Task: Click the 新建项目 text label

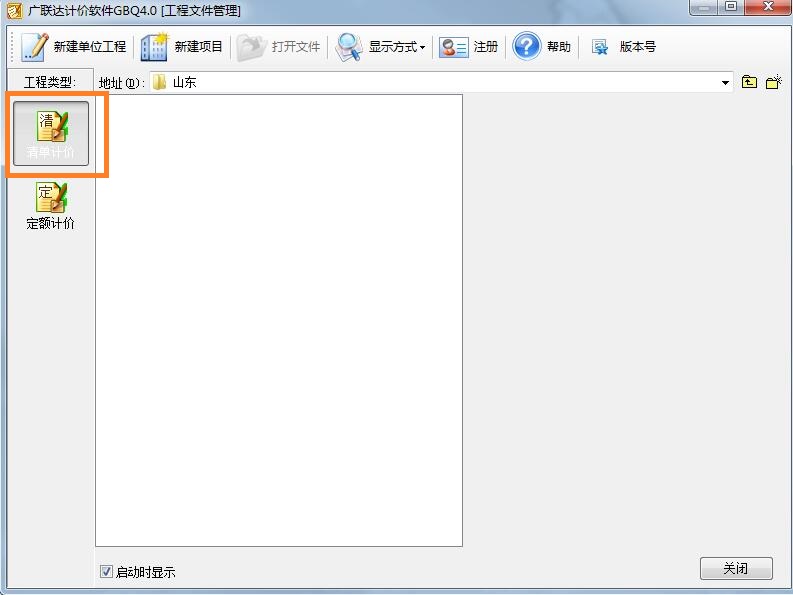Action: click(198, 47)
